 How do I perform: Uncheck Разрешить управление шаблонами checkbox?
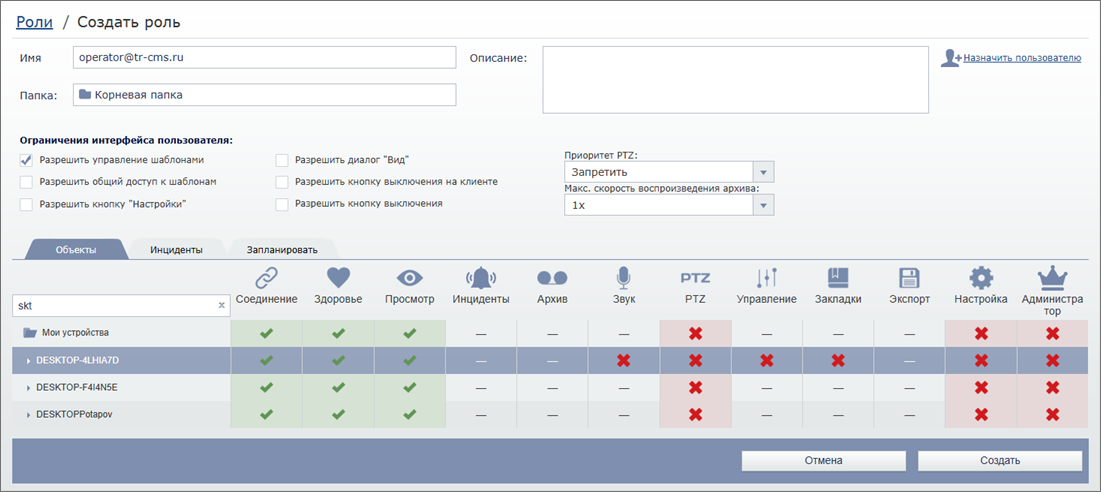pyautogui.click(x=26, y=160)
